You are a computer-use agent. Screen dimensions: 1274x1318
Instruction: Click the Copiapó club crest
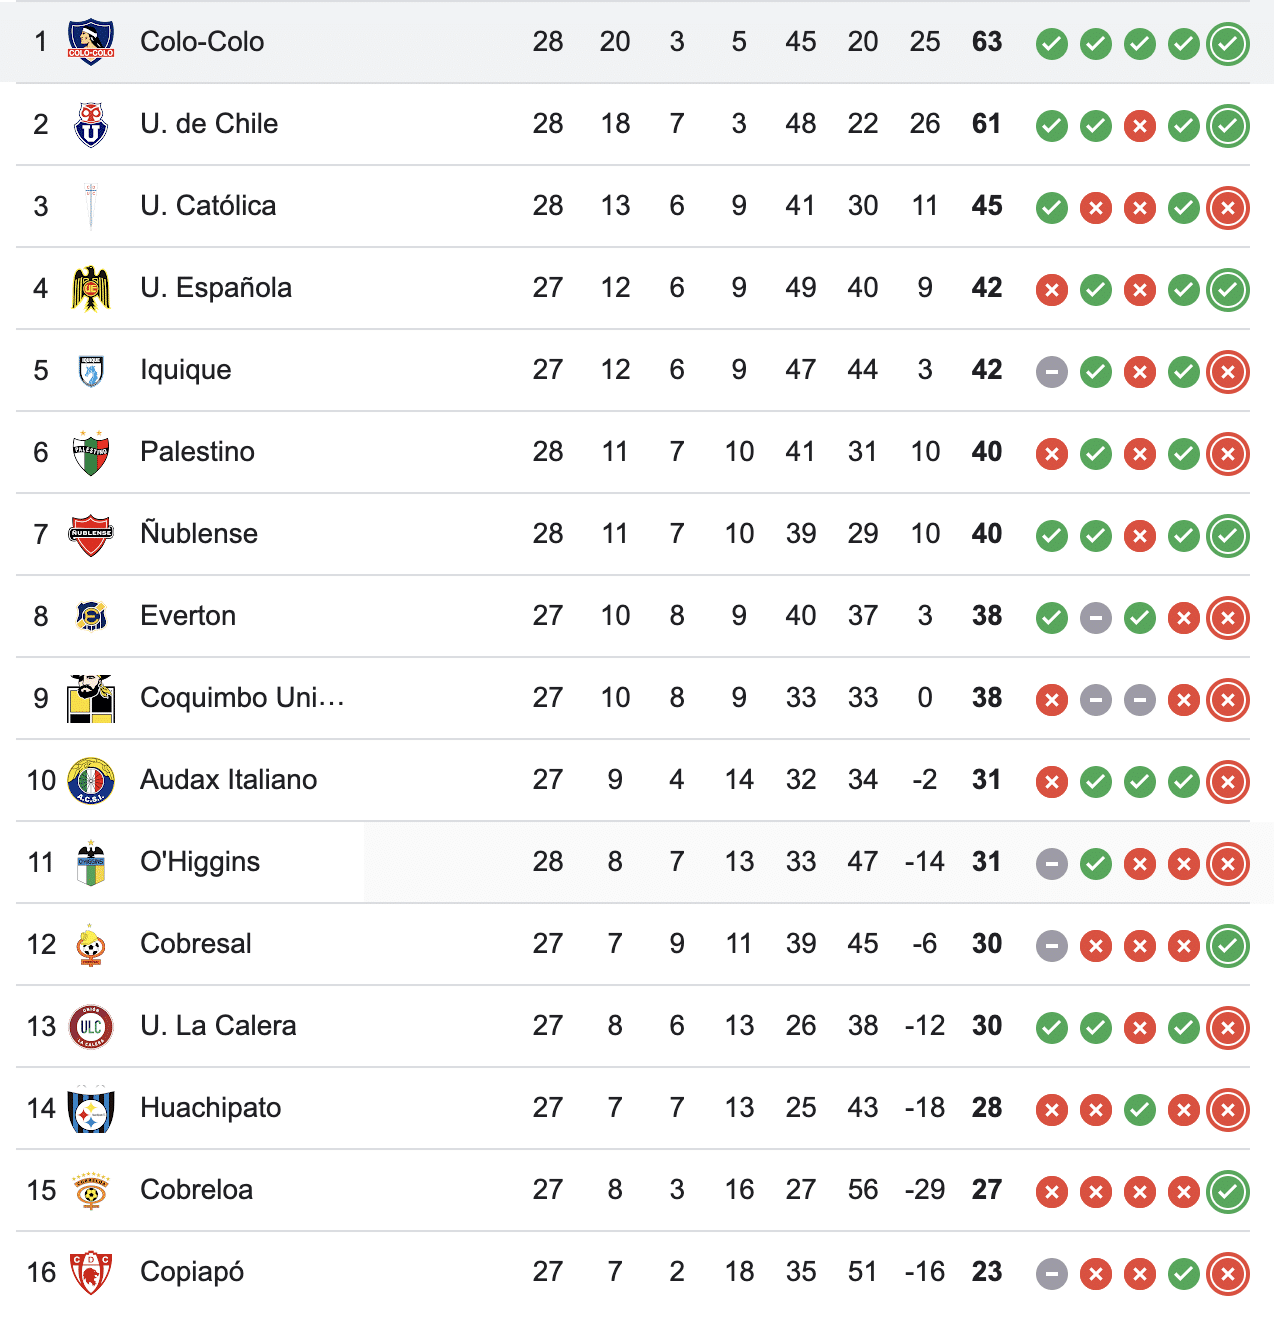point(91,1272)
